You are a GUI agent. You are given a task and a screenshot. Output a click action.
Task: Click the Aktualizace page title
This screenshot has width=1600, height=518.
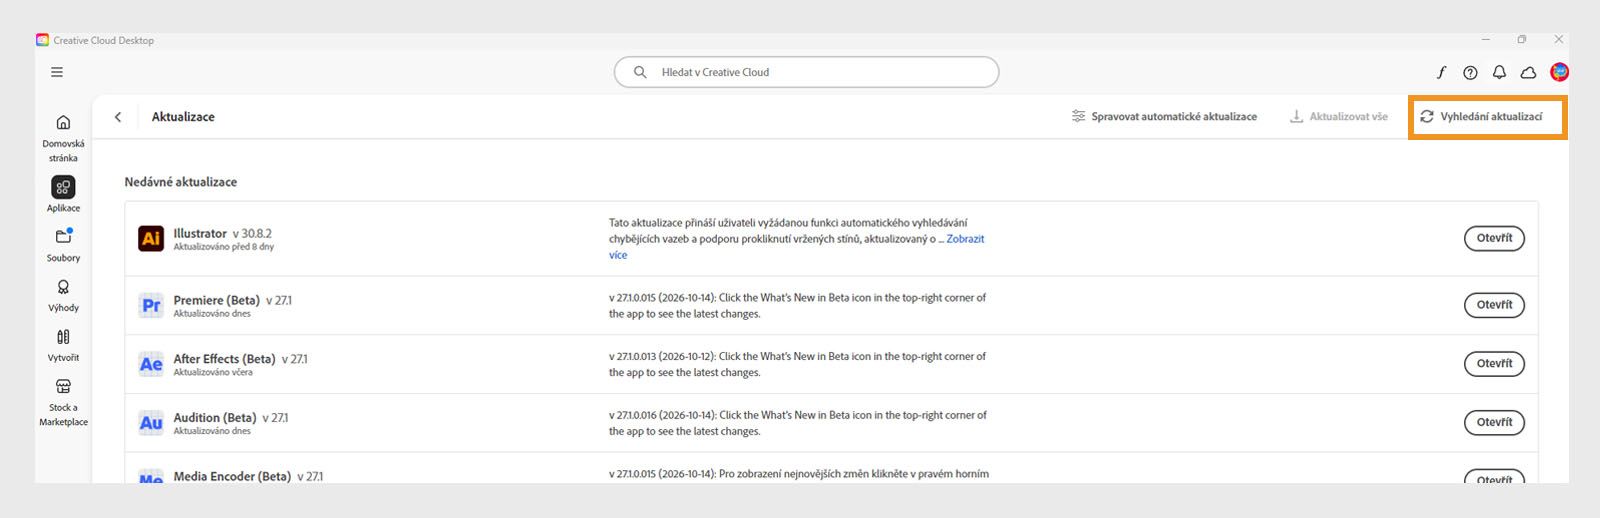click(183, 117)
